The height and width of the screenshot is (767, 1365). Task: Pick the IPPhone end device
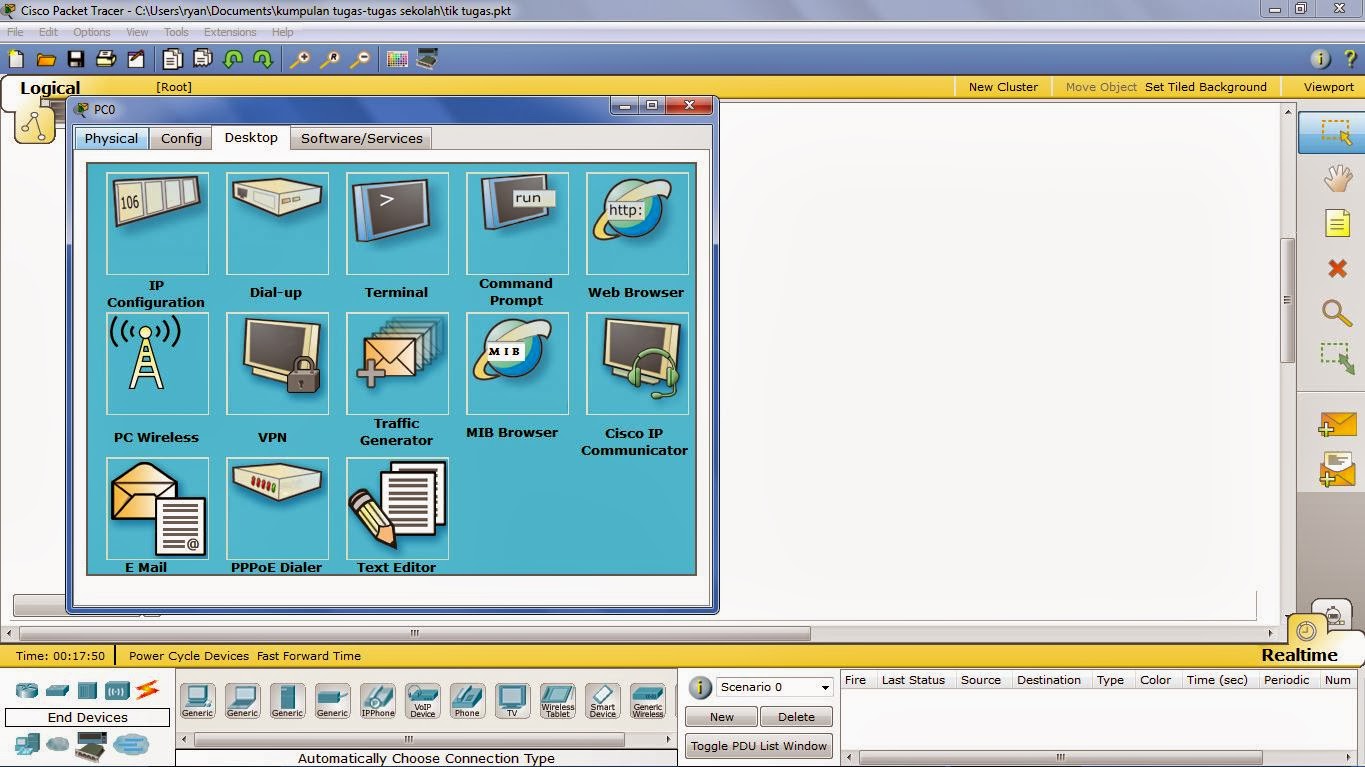click(x=377, y=701)
